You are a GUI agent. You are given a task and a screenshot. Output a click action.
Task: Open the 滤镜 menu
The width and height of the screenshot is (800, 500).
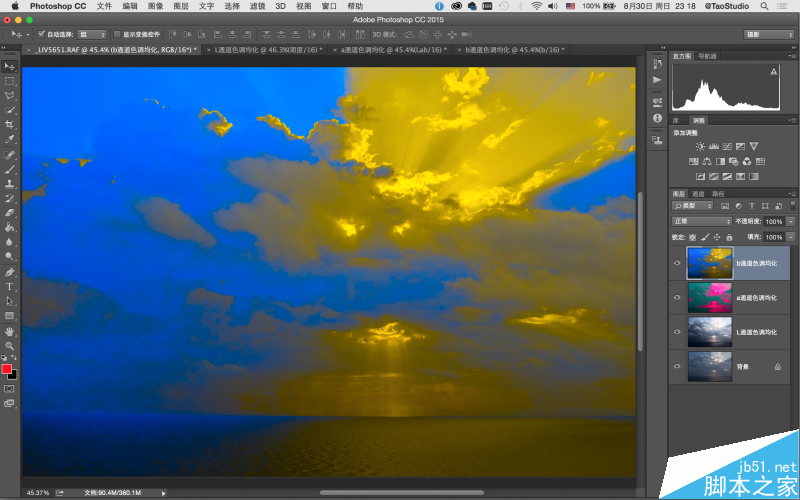[257, 6]
